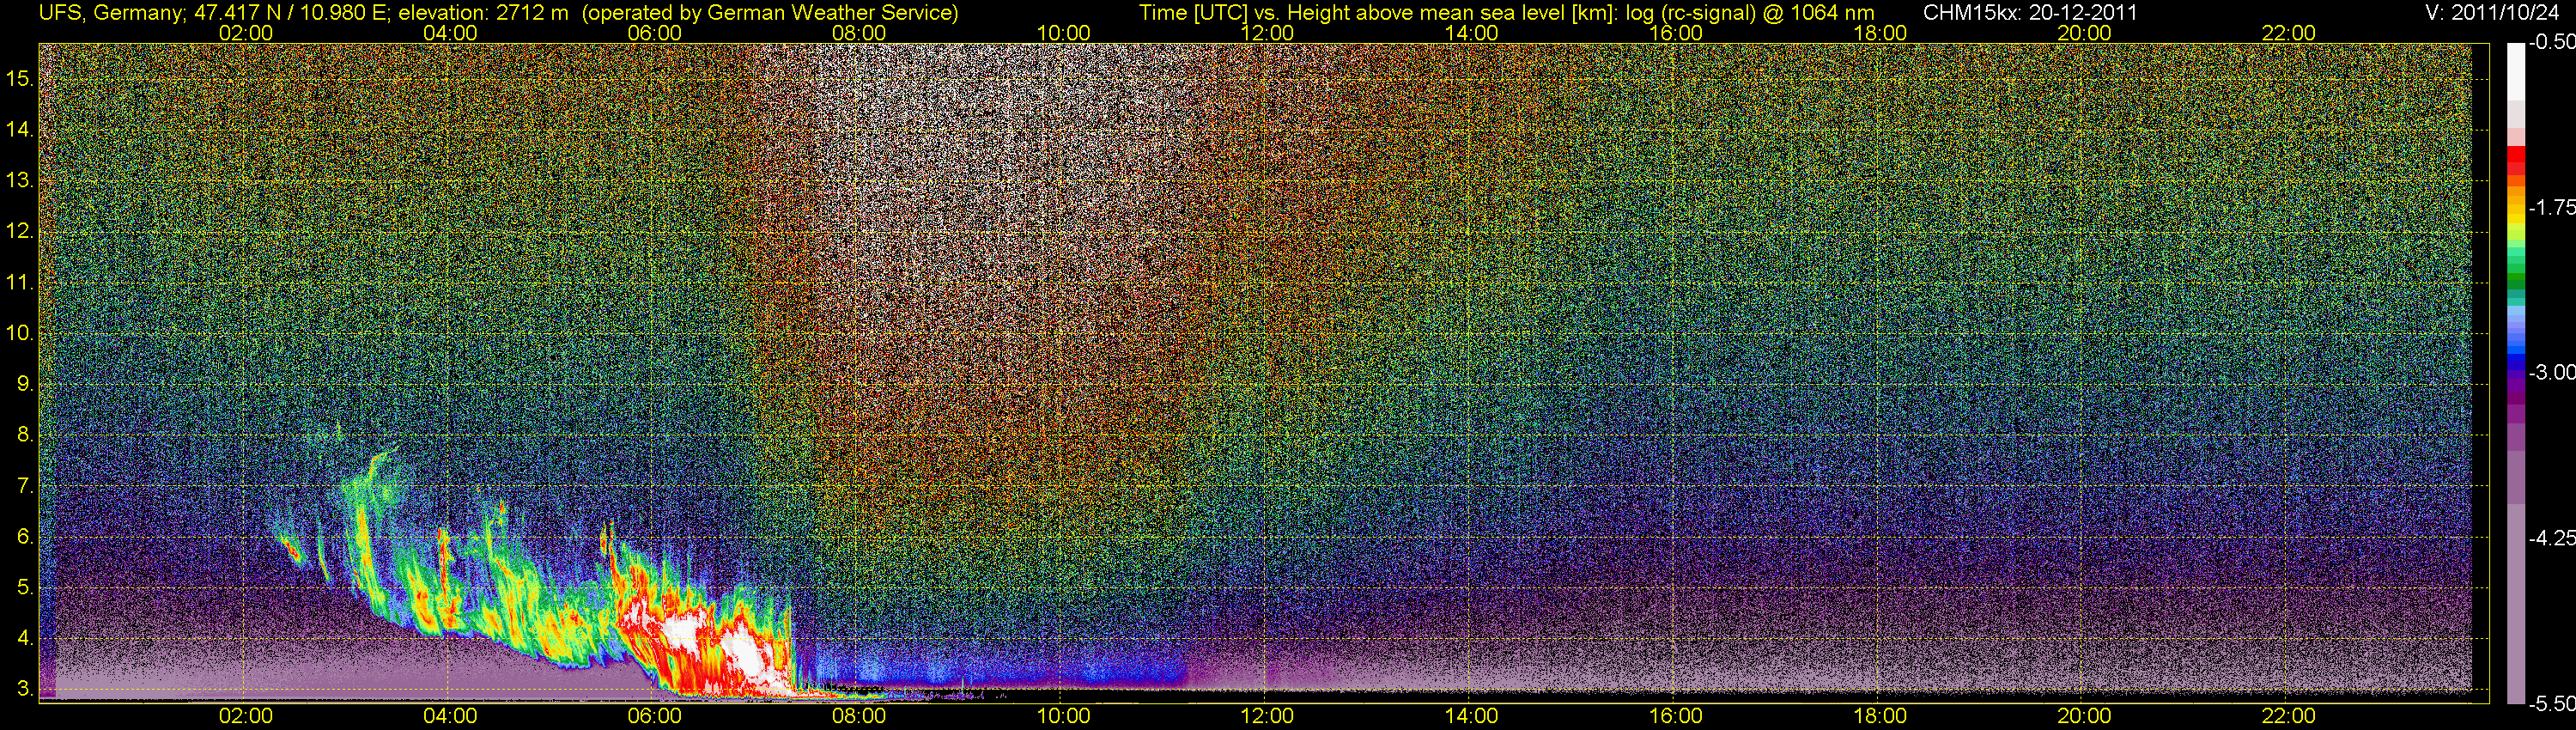Click the -0.50 colorbar scale value
This screenshot has height=730, width=2576.
point(2552,42)
